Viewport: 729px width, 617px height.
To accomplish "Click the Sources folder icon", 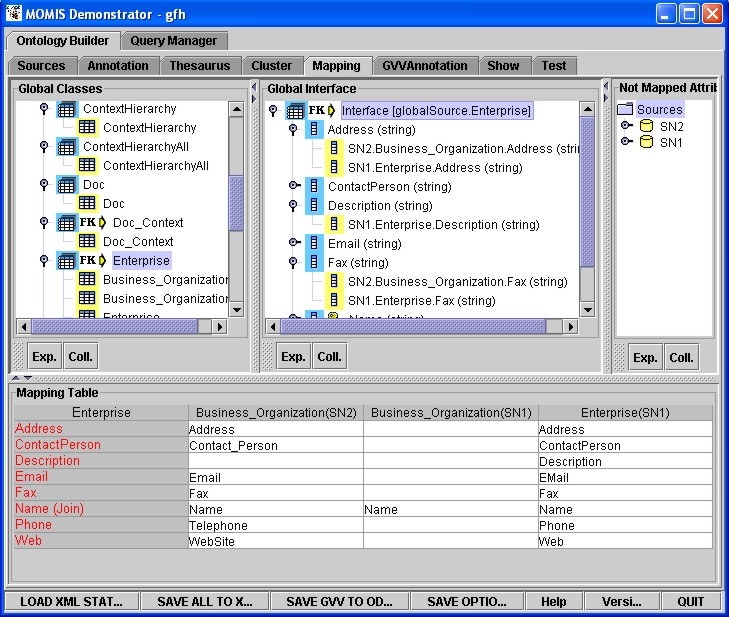I will 625,109.
